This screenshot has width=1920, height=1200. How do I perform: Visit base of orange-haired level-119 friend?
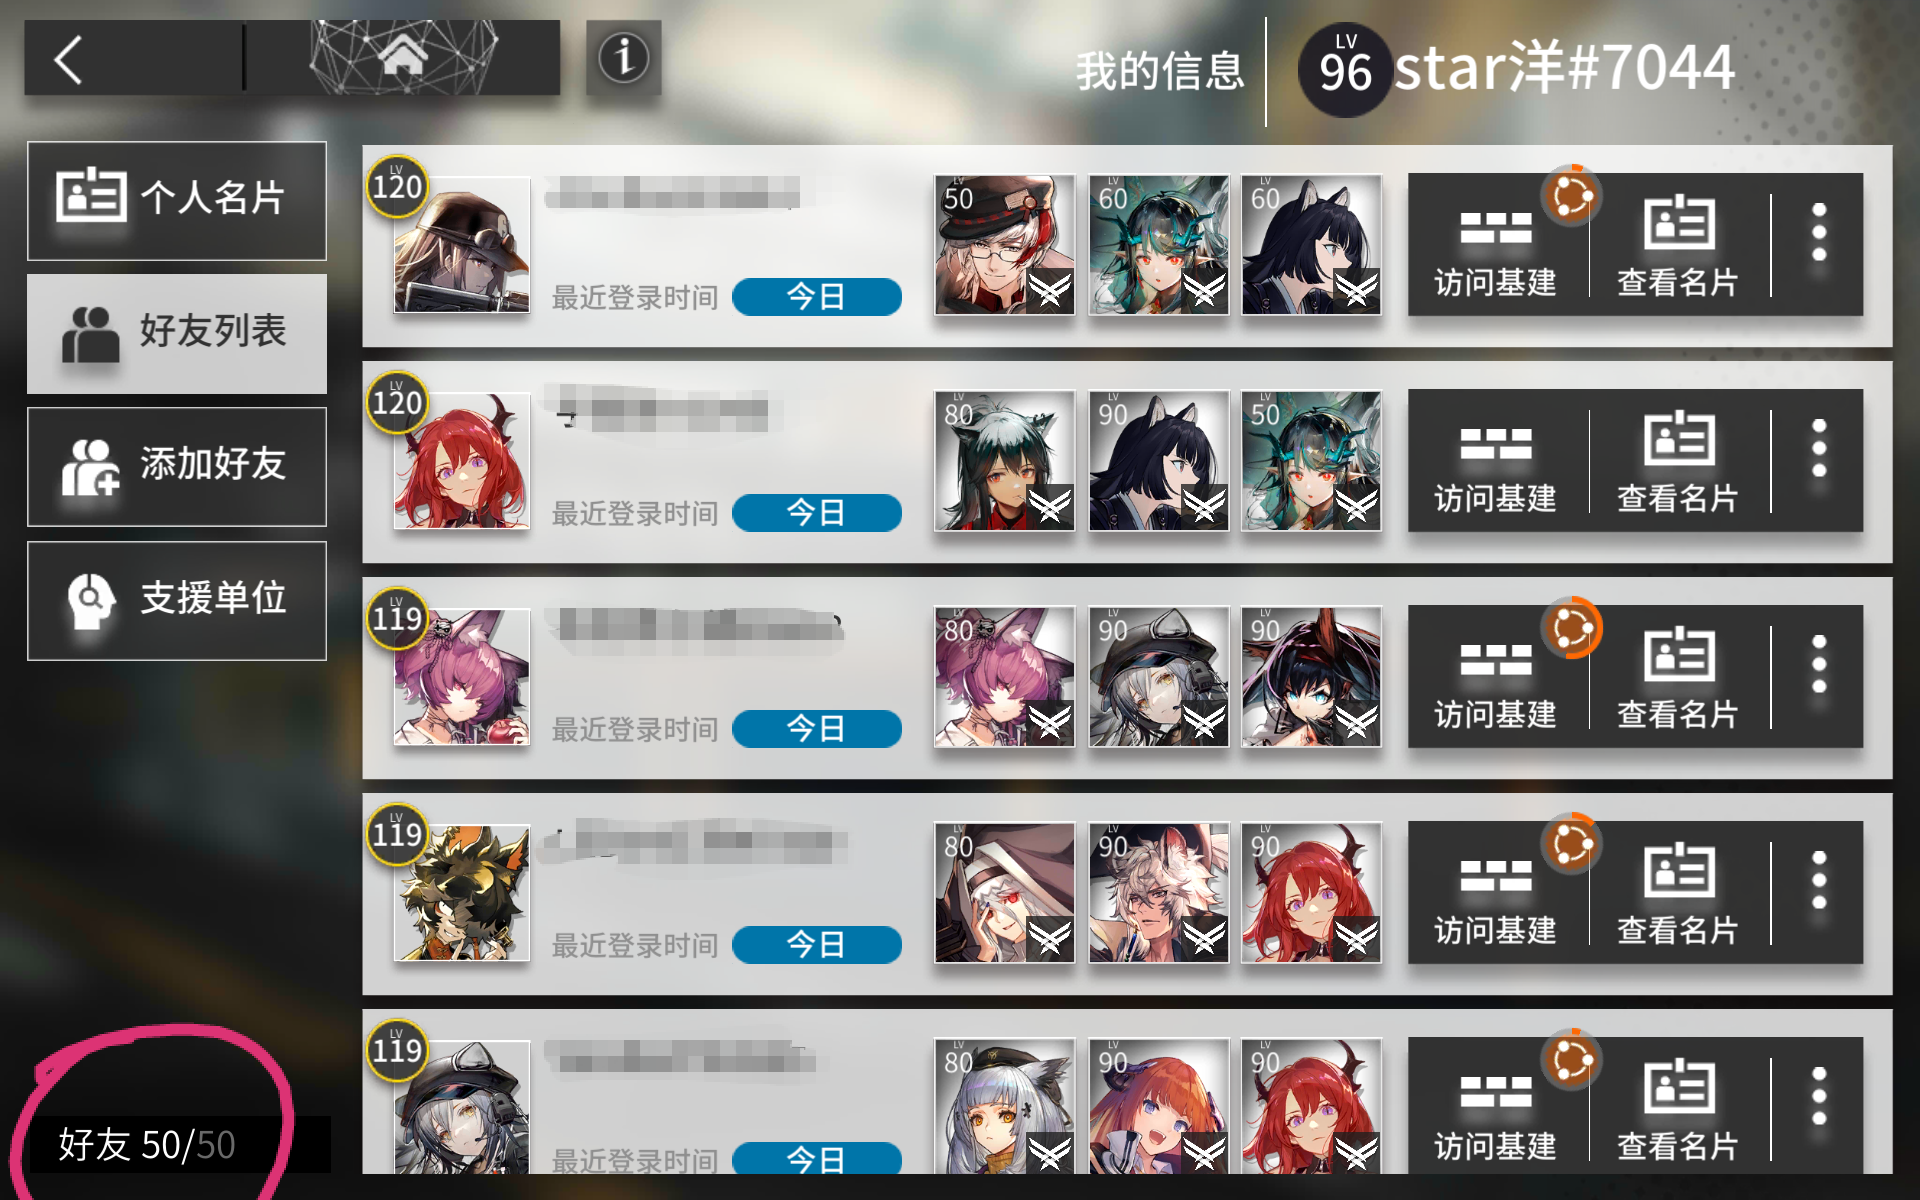(x=1496, y=893)
